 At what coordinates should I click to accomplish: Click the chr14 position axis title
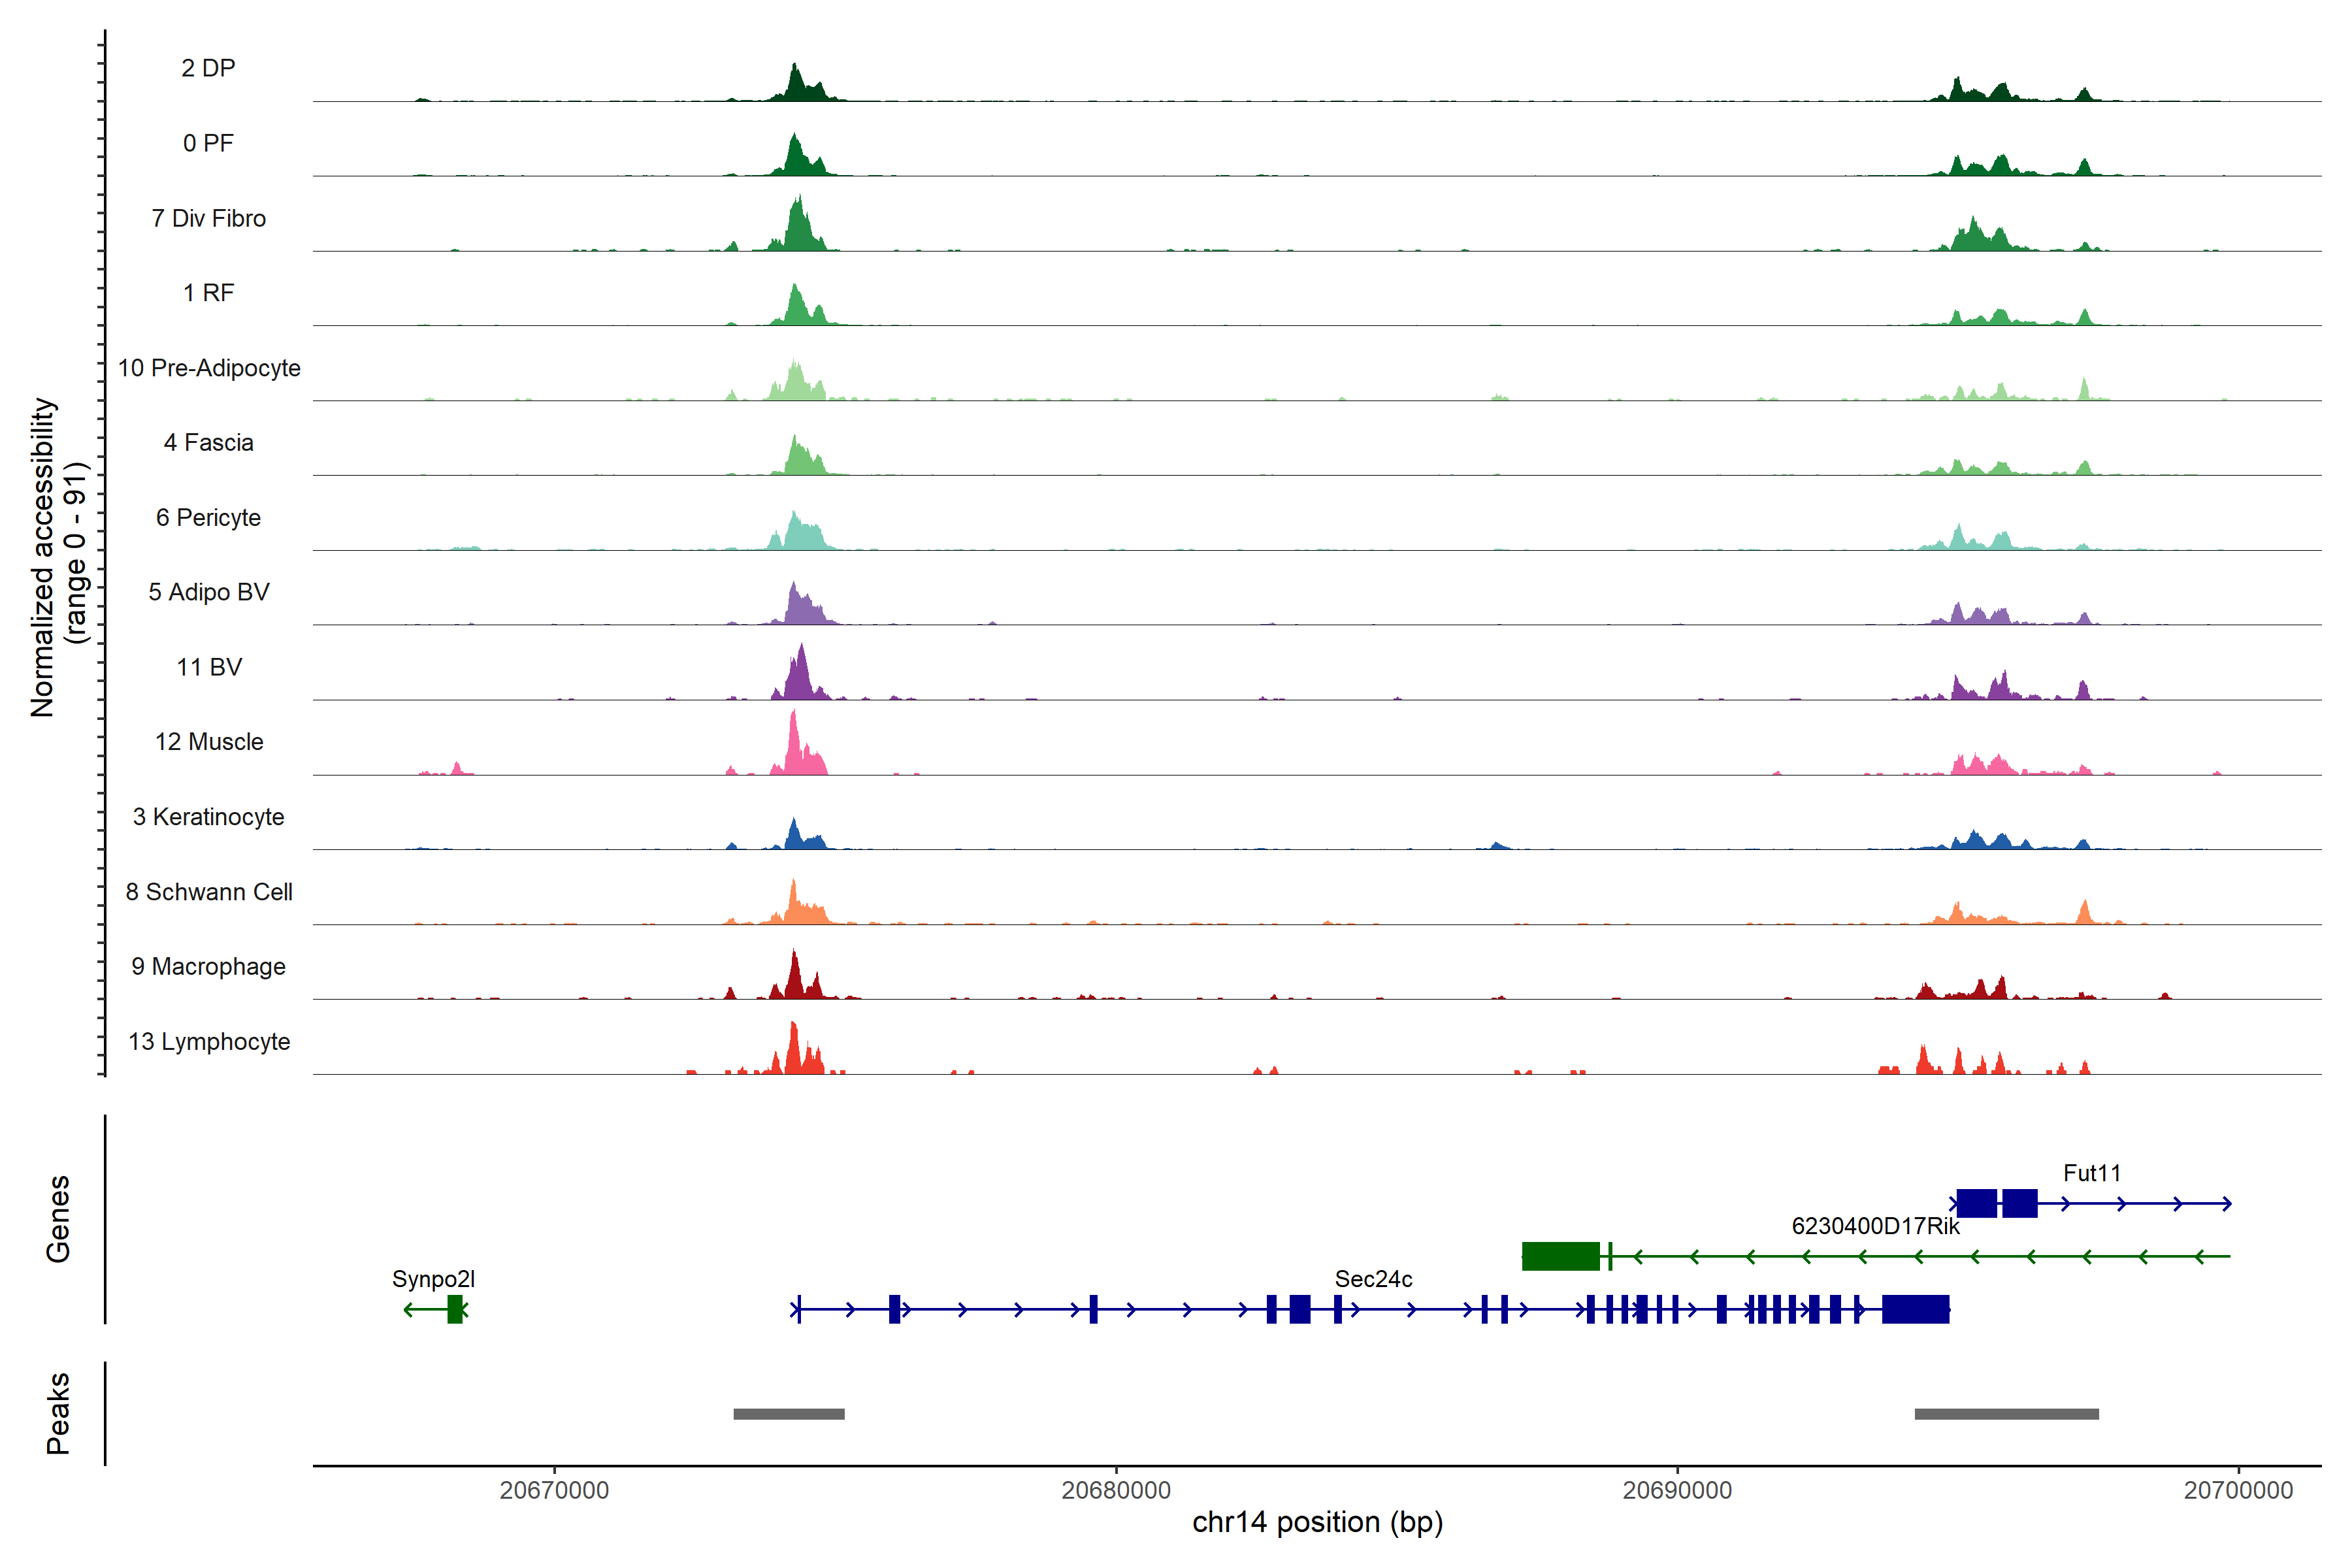pos(1317,1522)
